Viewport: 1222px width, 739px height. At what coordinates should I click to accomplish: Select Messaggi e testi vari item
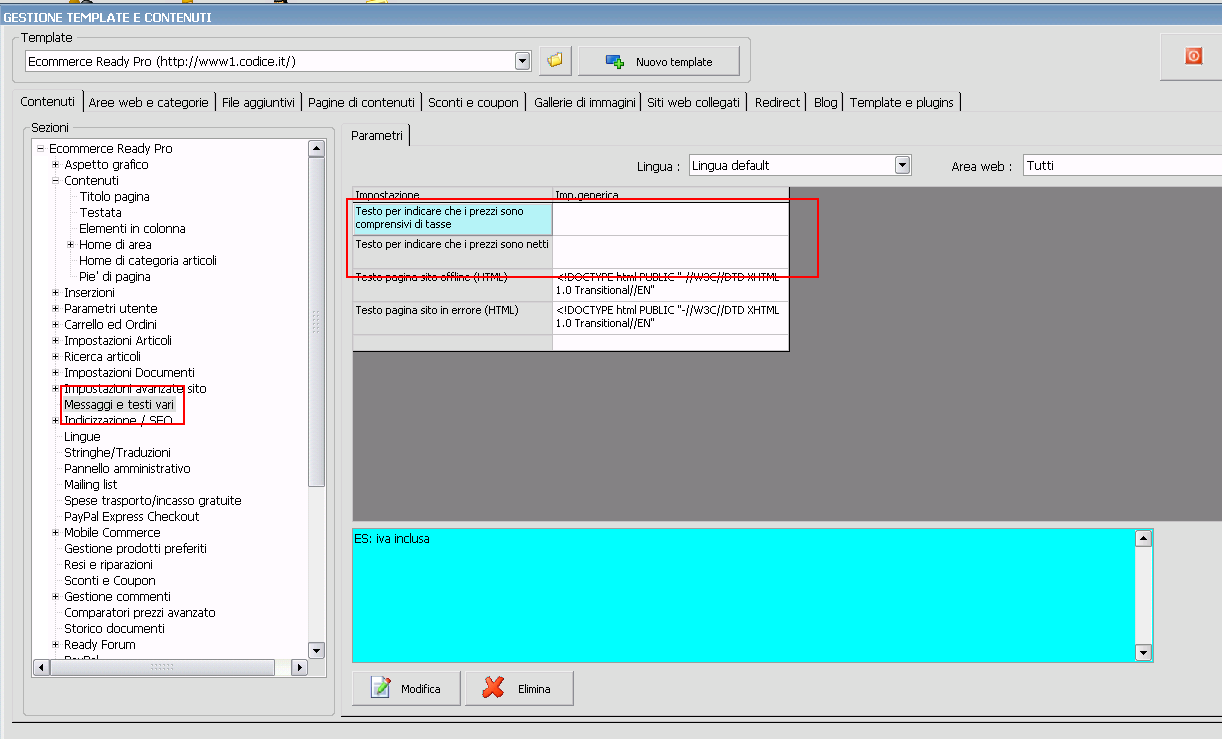click(119, 404)
